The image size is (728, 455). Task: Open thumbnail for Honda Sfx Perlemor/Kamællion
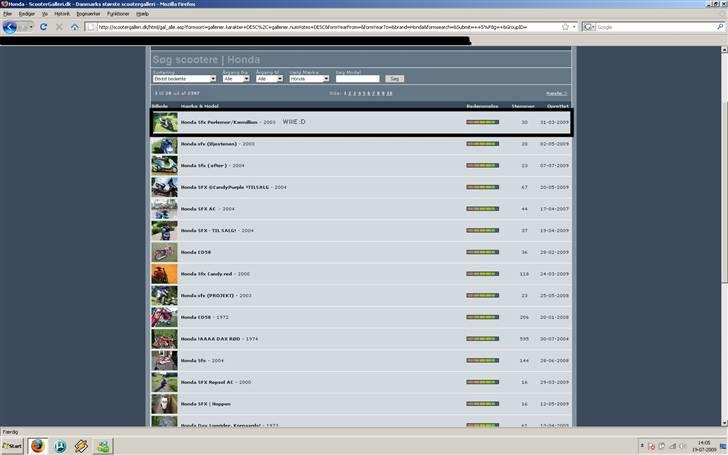[164, 122]
